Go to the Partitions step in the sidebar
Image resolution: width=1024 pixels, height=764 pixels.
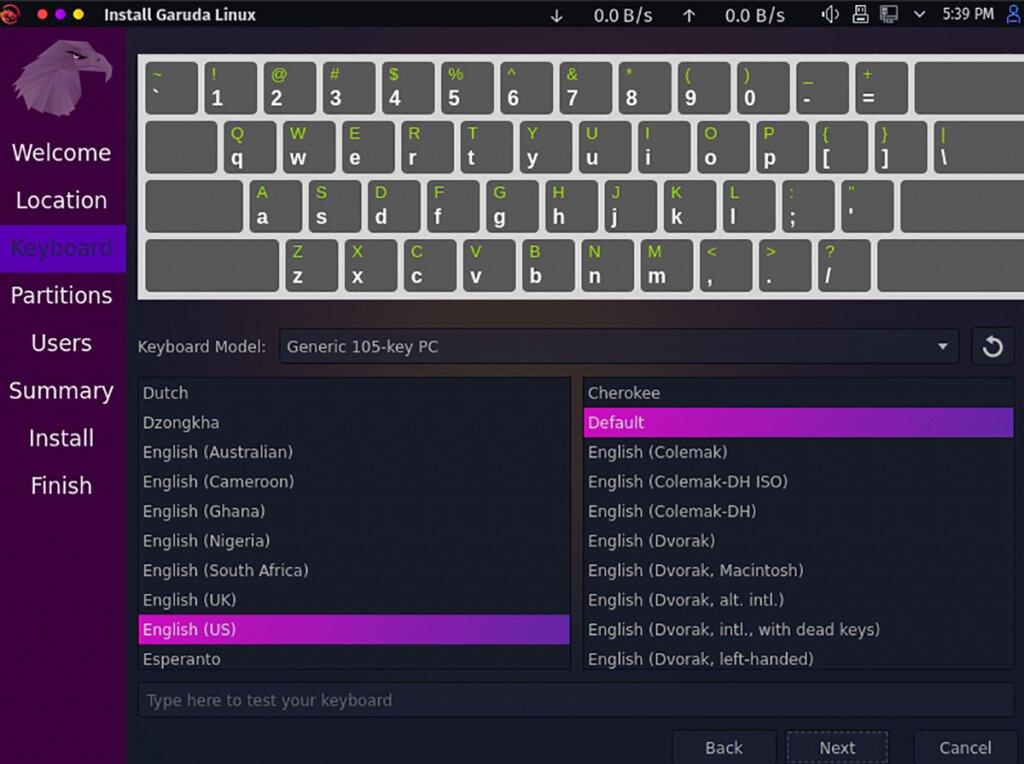pos(62,295)
